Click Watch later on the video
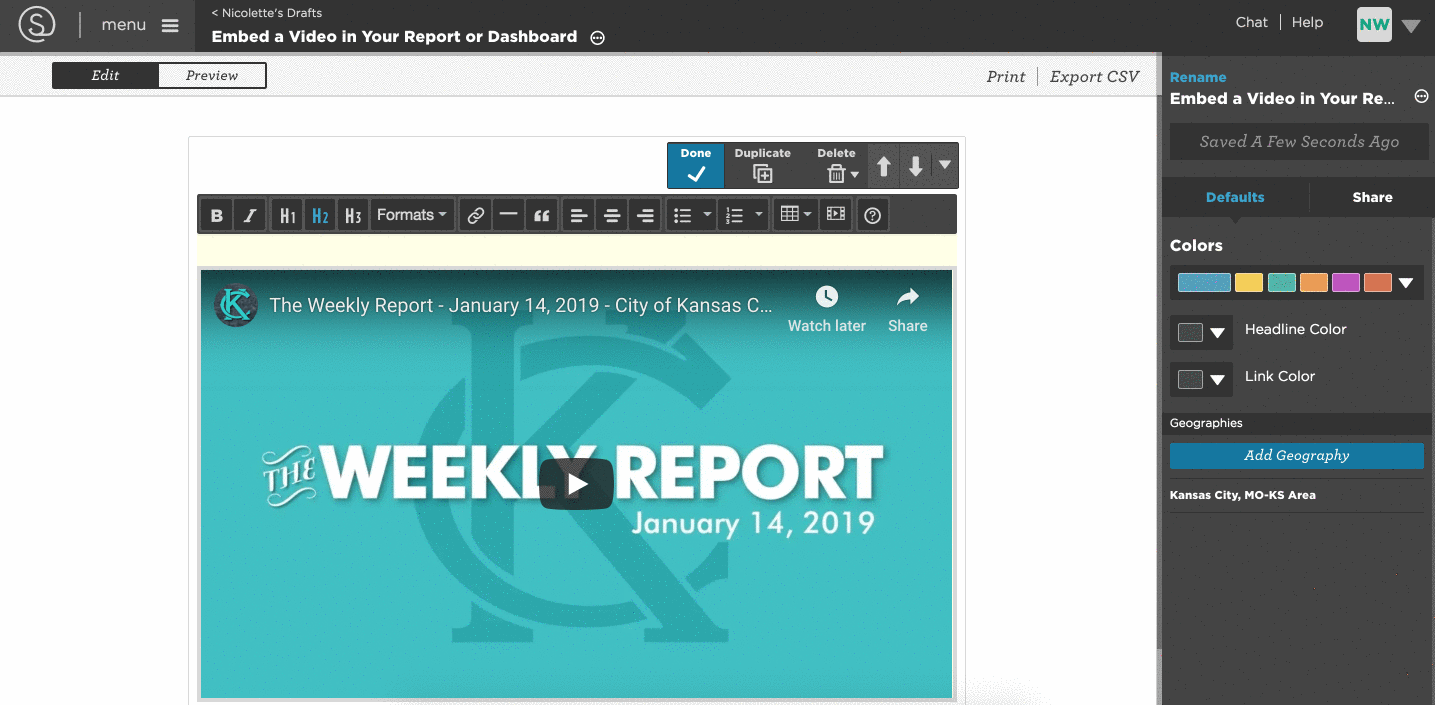The height and width of the screenshot is (705, 1435). tap(827, 309)
